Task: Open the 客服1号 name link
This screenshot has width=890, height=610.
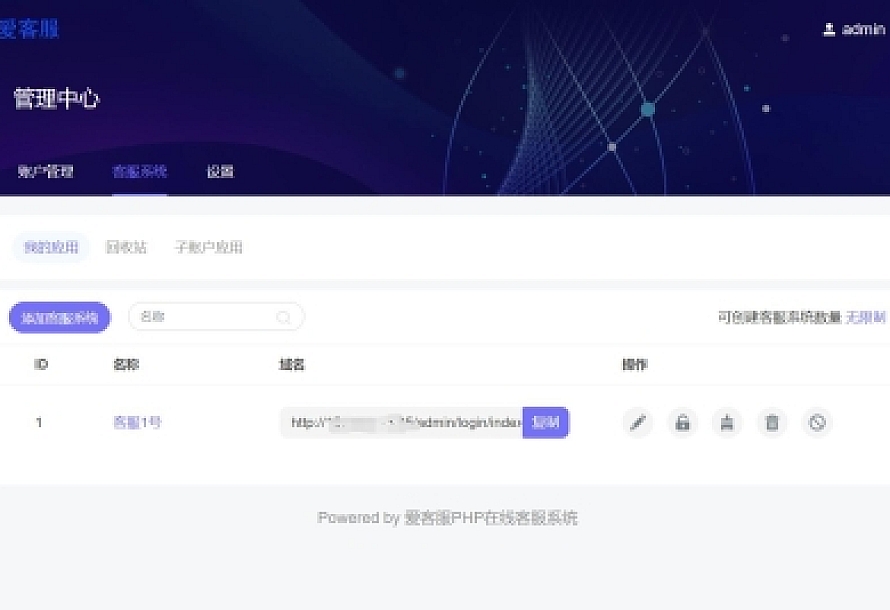Action: [137, 423]
